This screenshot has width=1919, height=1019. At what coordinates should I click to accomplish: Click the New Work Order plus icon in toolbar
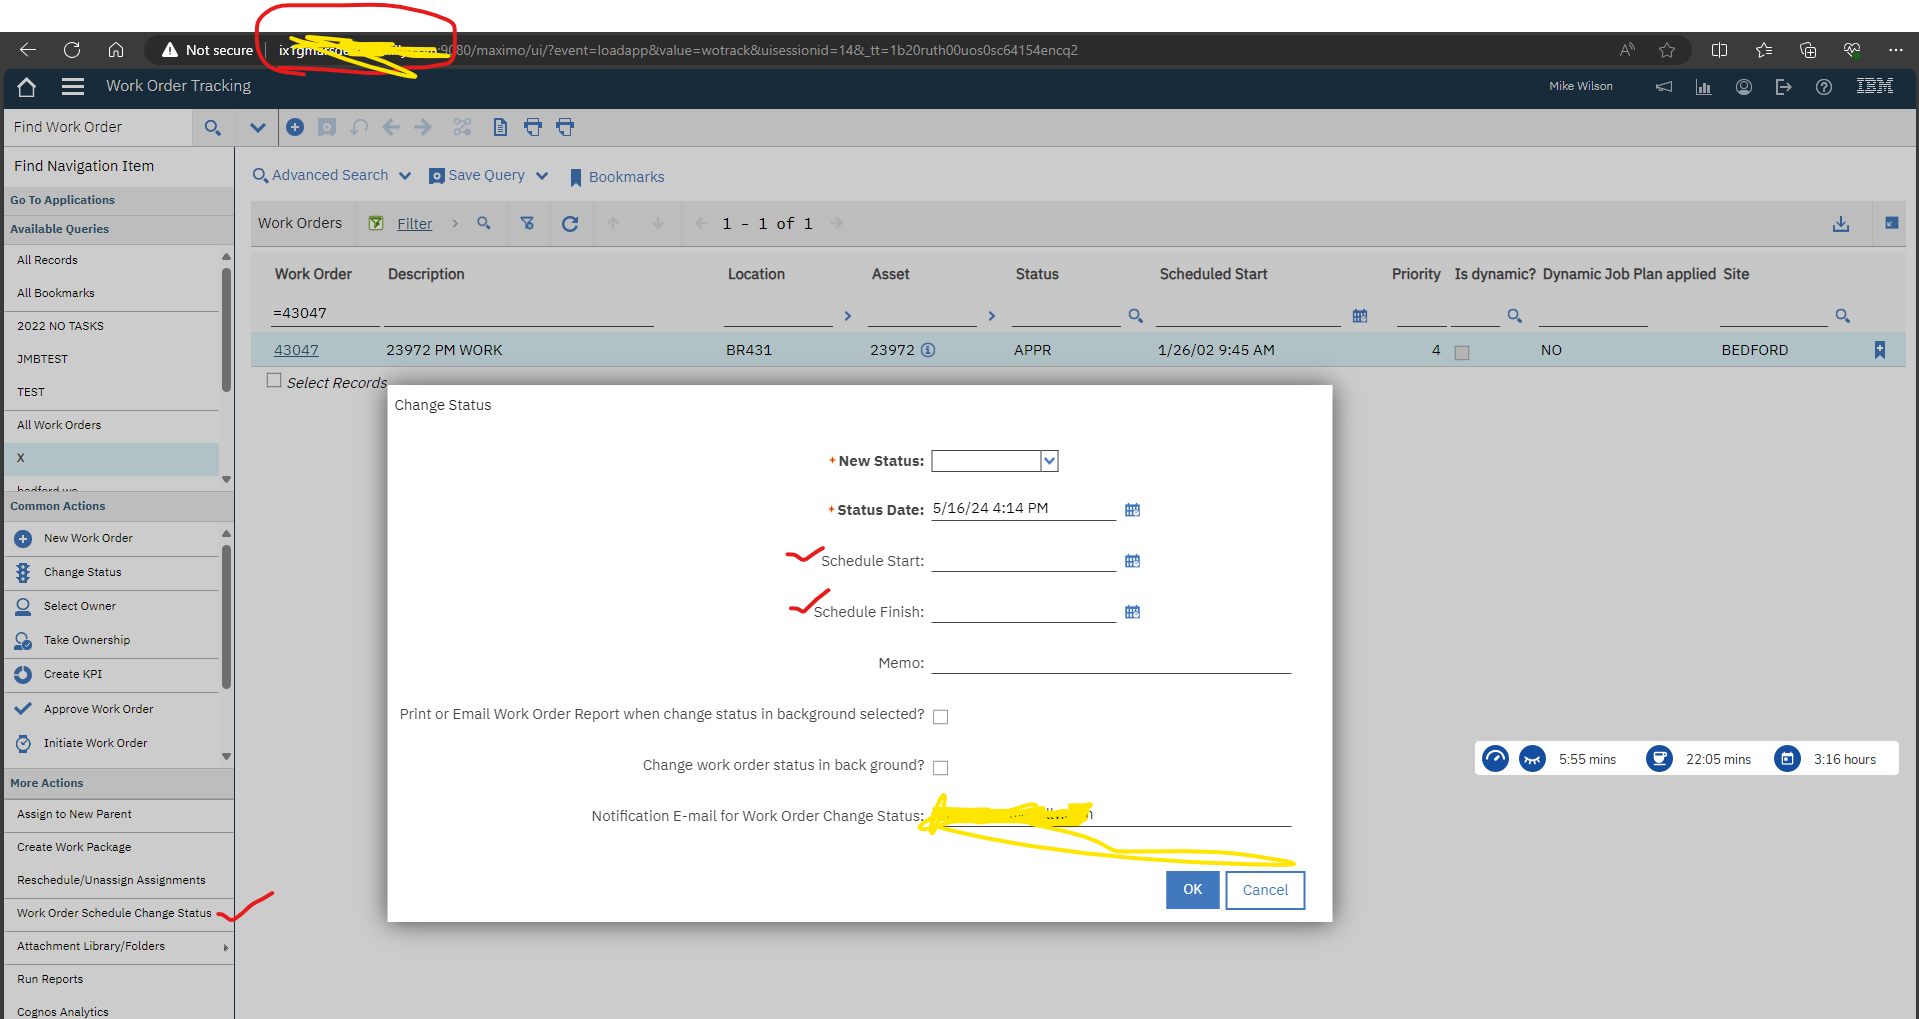(295, 127)
